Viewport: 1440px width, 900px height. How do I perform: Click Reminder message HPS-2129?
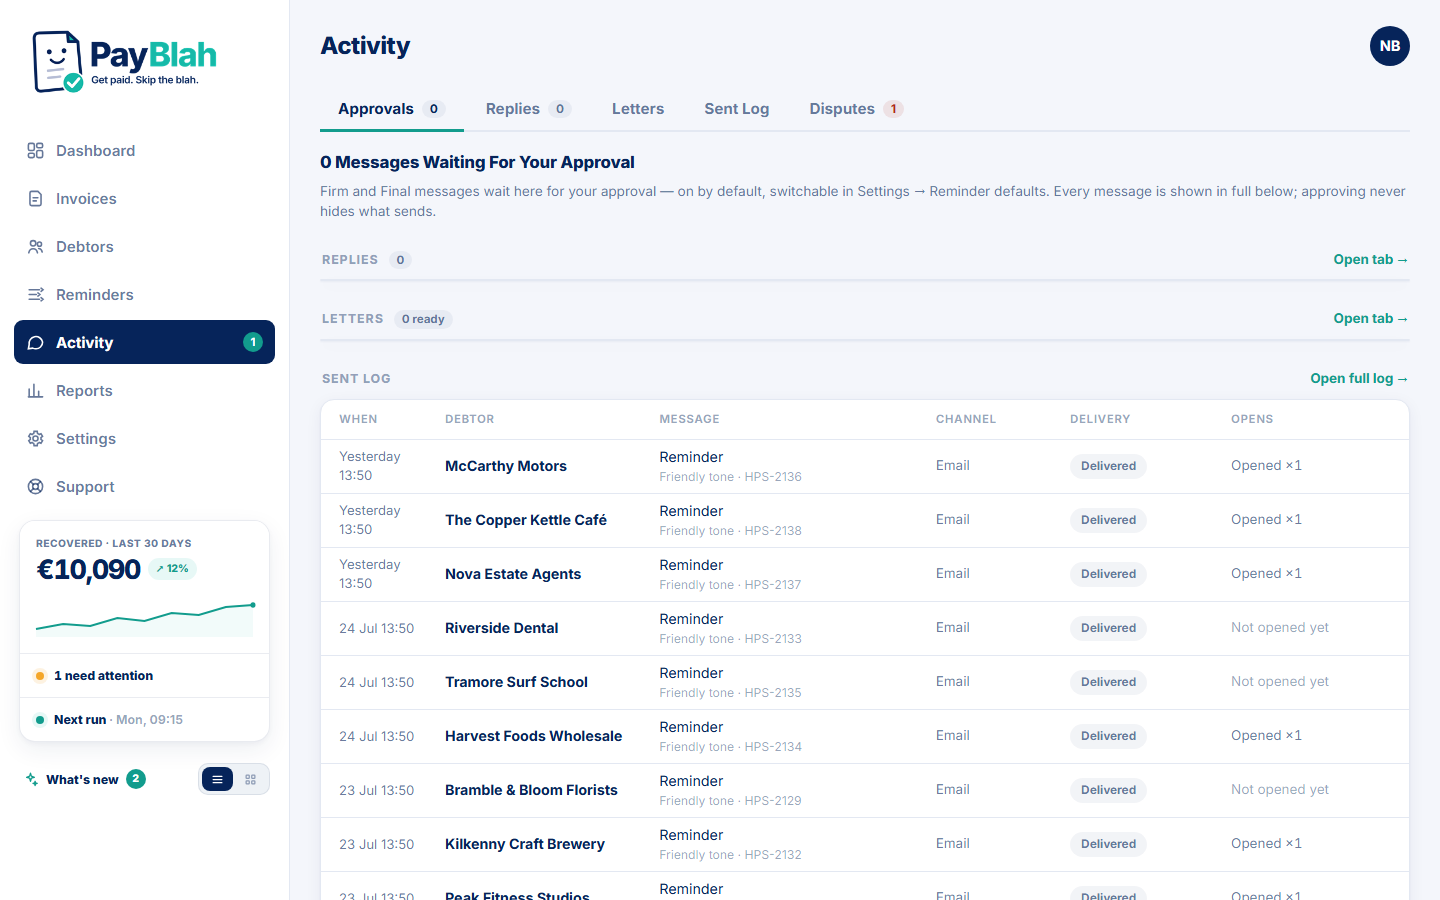(x=730, y=790)
